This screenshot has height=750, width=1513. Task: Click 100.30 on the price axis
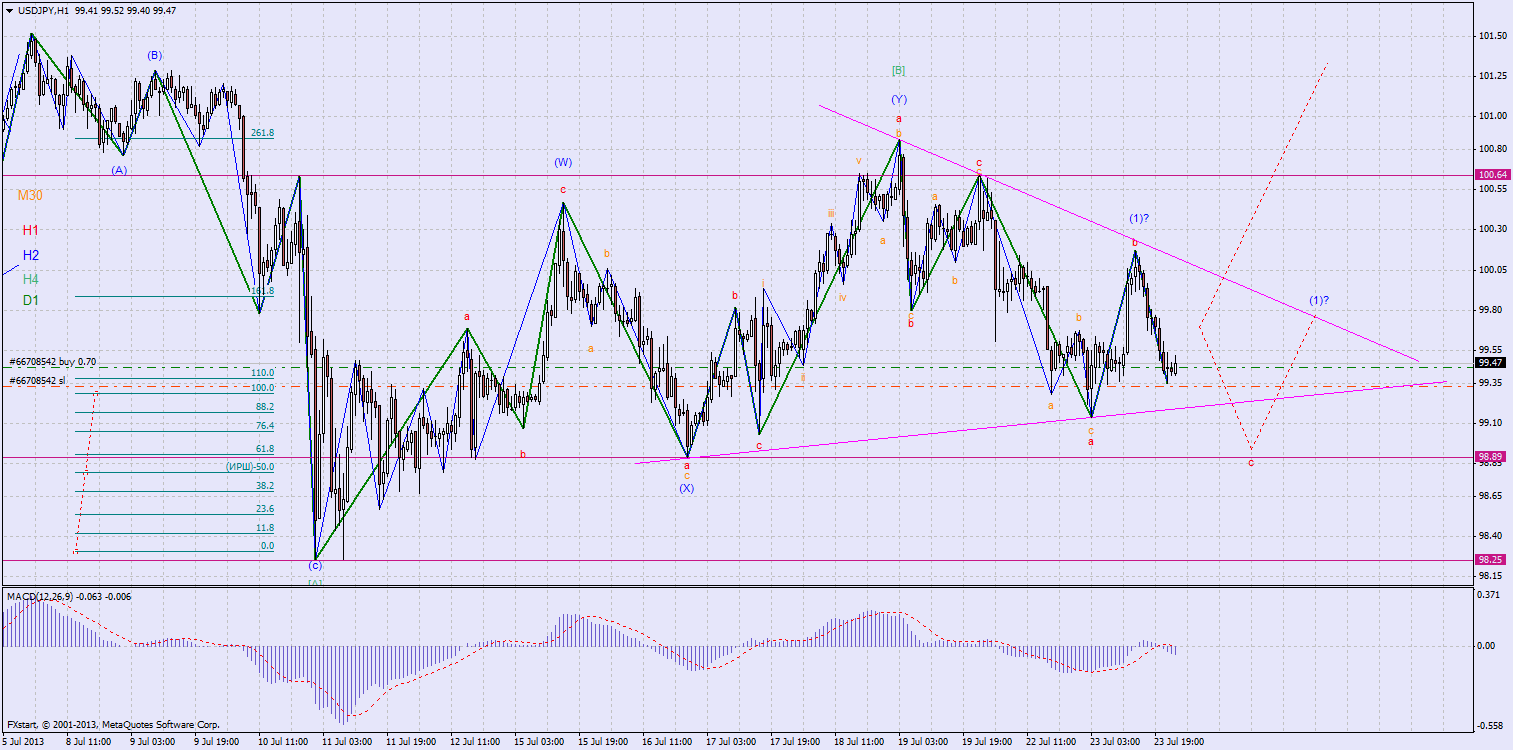tap(1492, 229)
